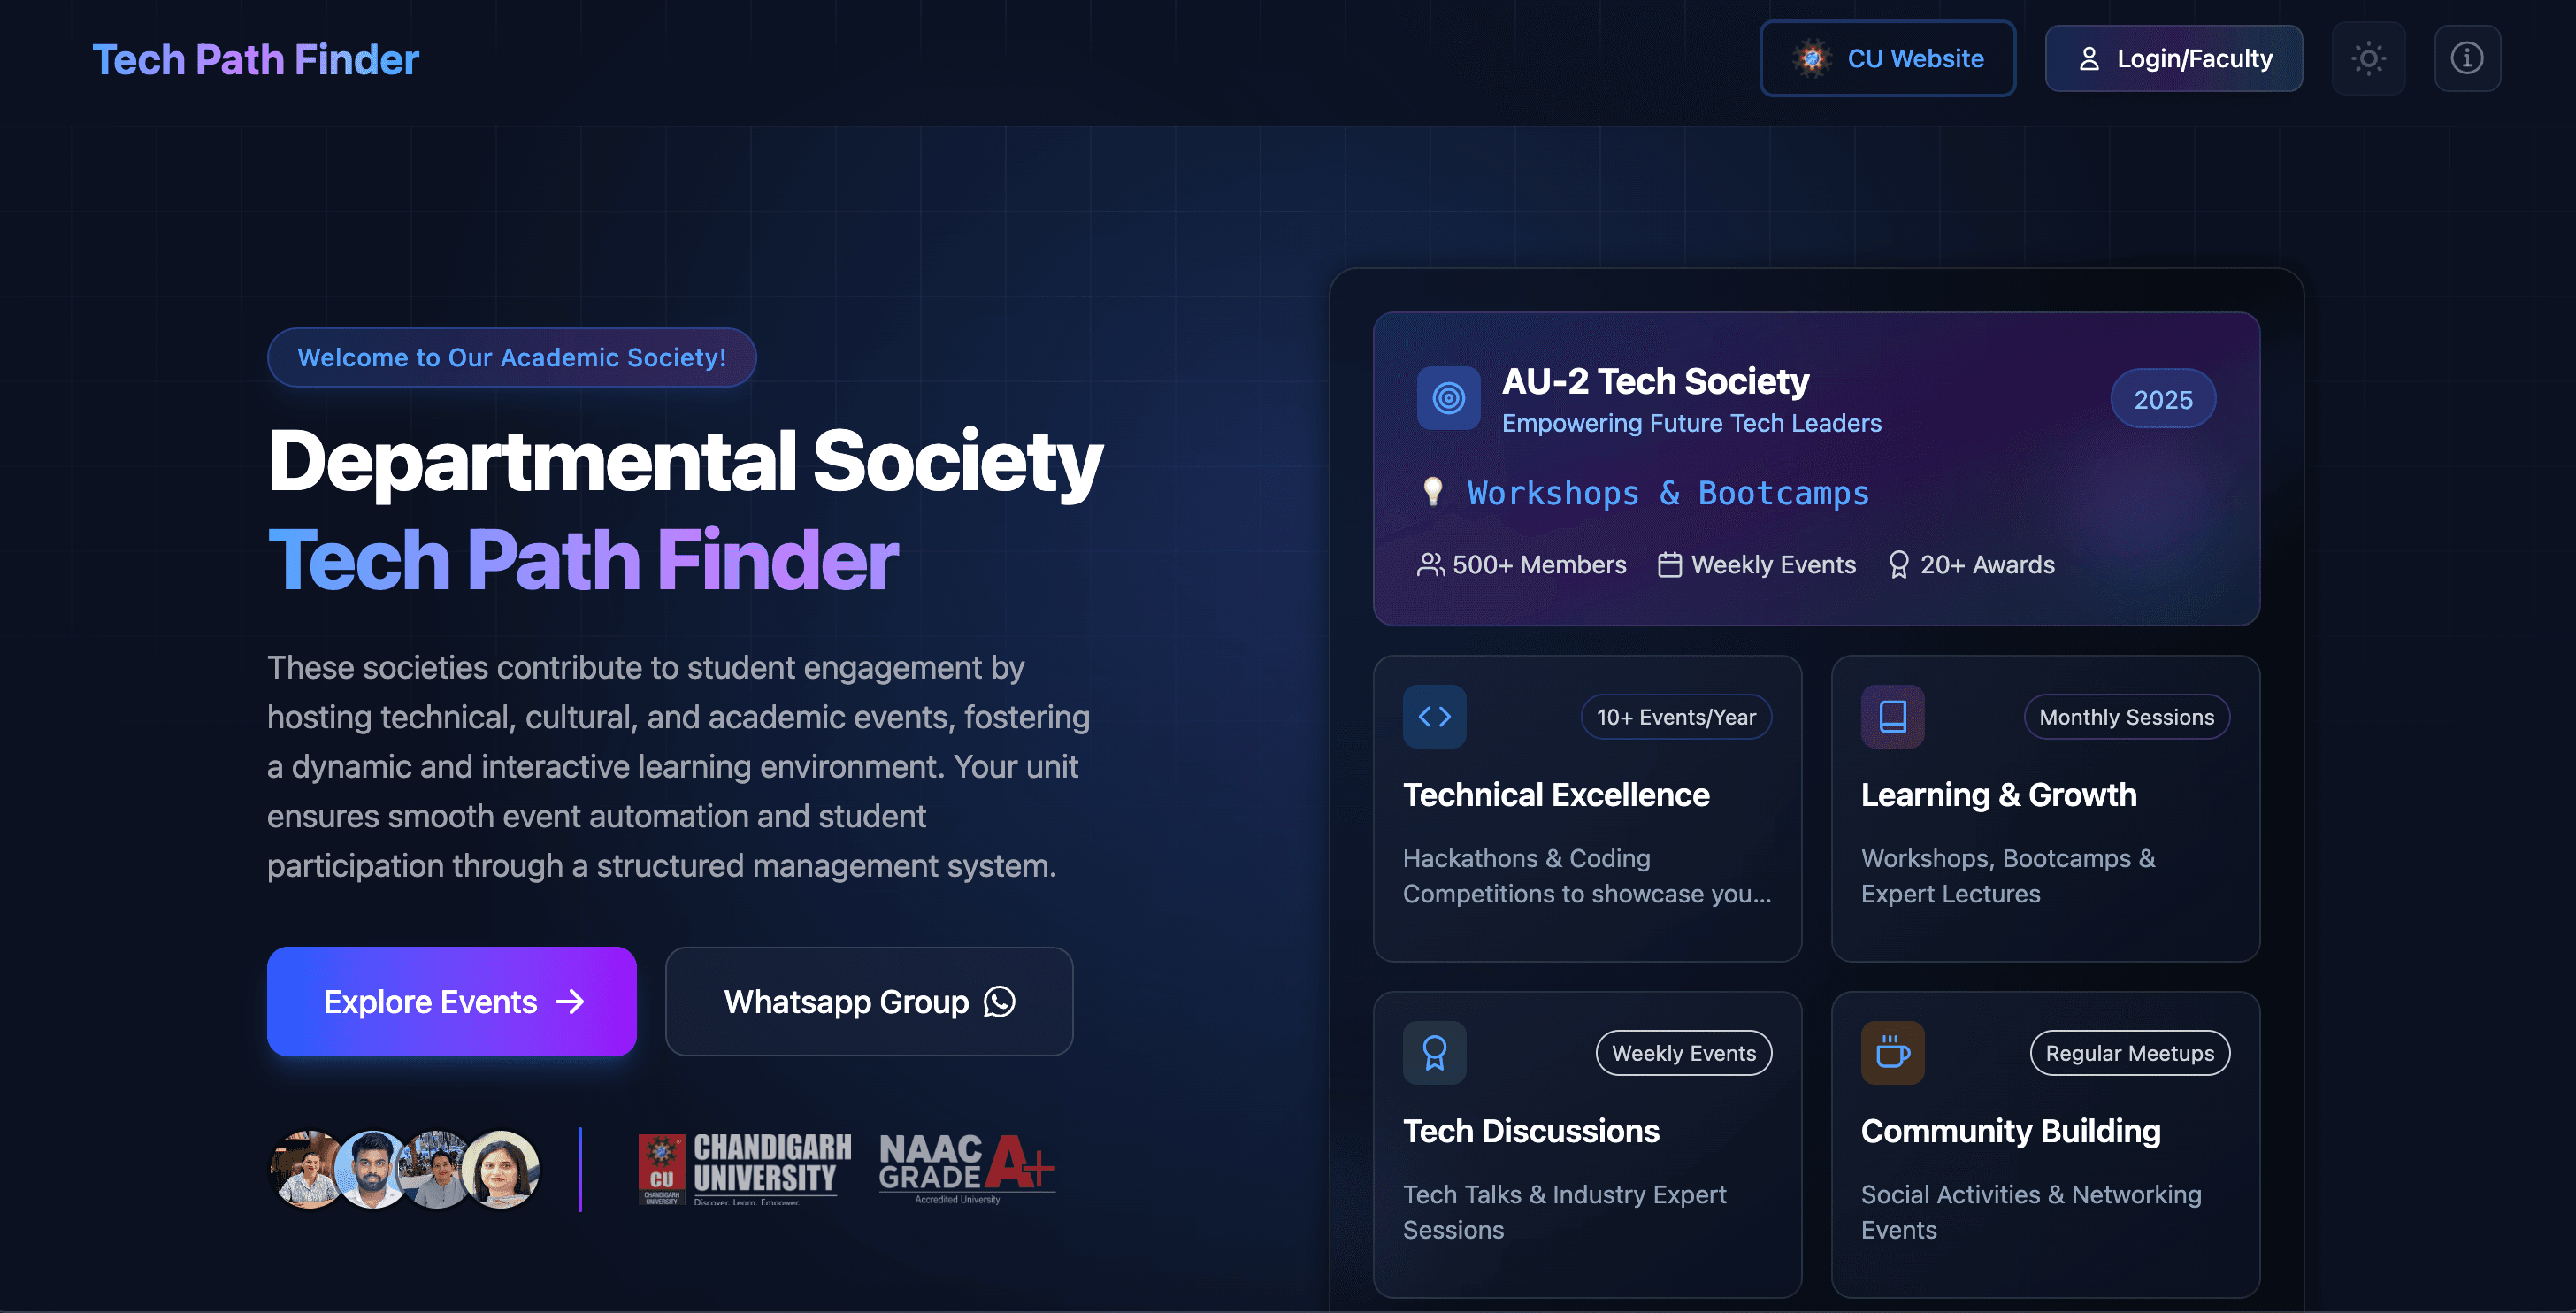Select the award ribbon icon on Tech Discussions

coord(1434,1052)
